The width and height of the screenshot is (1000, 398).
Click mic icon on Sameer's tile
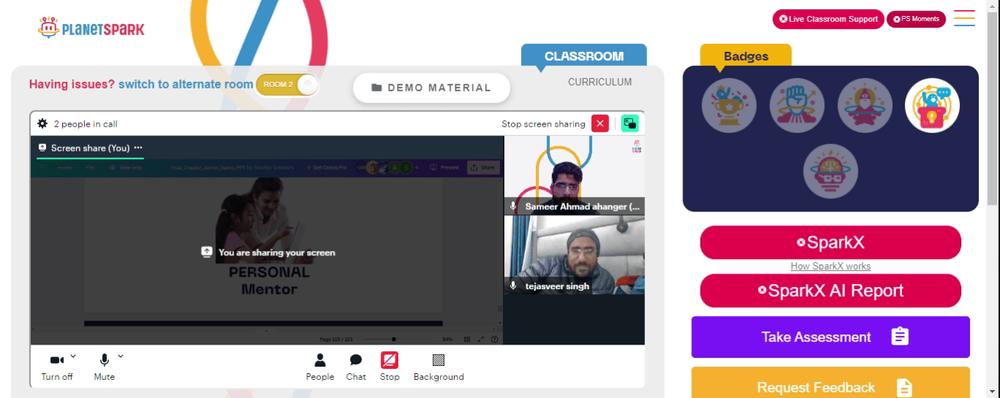click(513, 207)
